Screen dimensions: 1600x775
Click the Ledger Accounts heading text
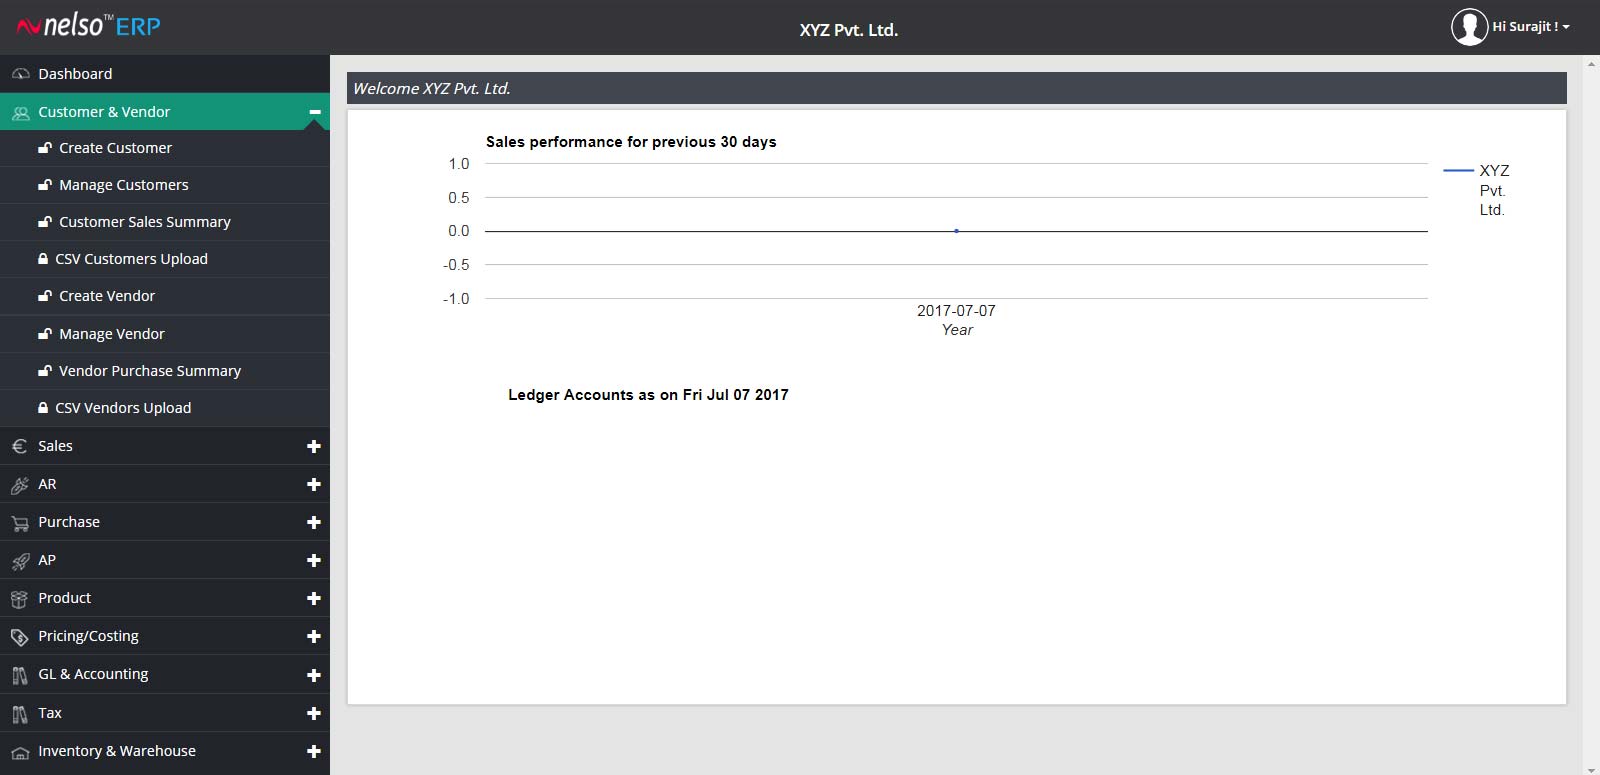[x=648, y=395]
